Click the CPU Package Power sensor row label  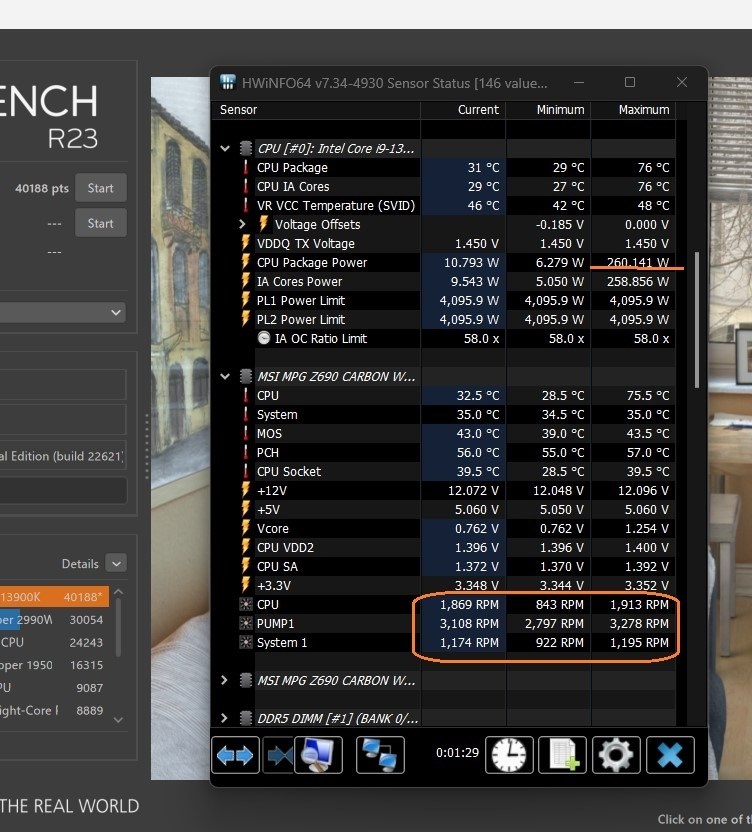(312, 263)
